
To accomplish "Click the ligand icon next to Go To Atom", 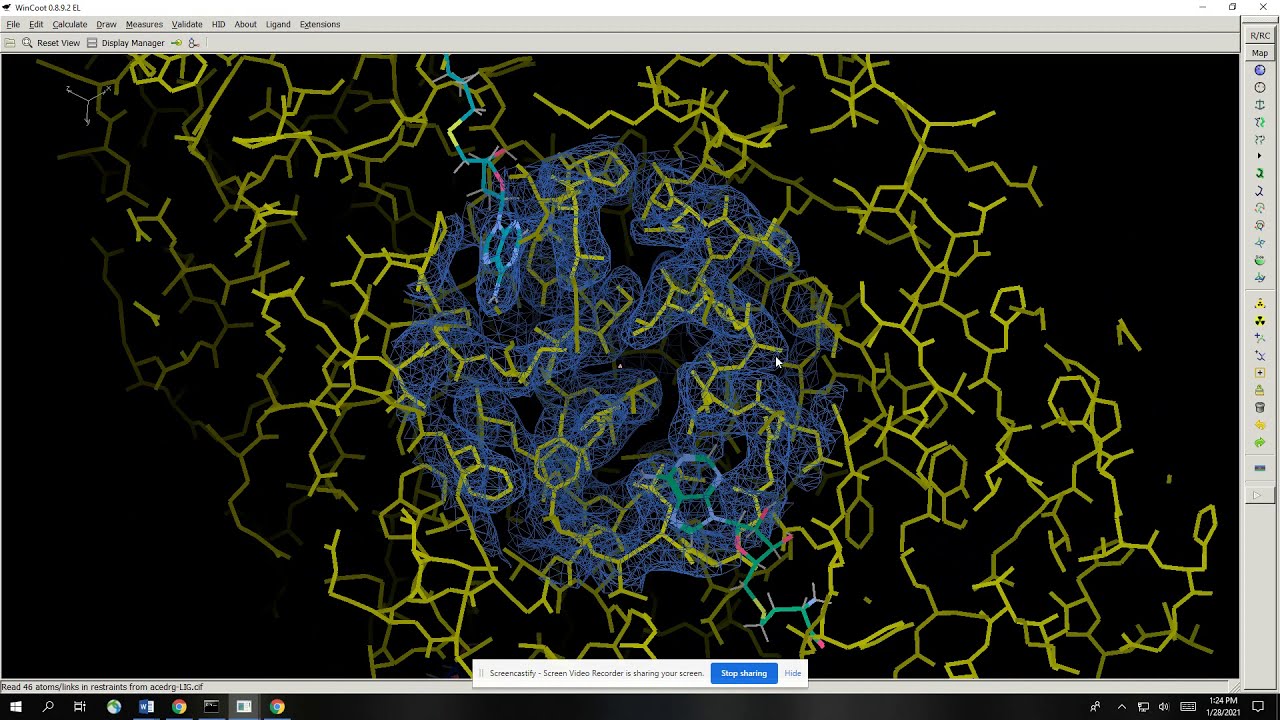I will tap(194, 43).
